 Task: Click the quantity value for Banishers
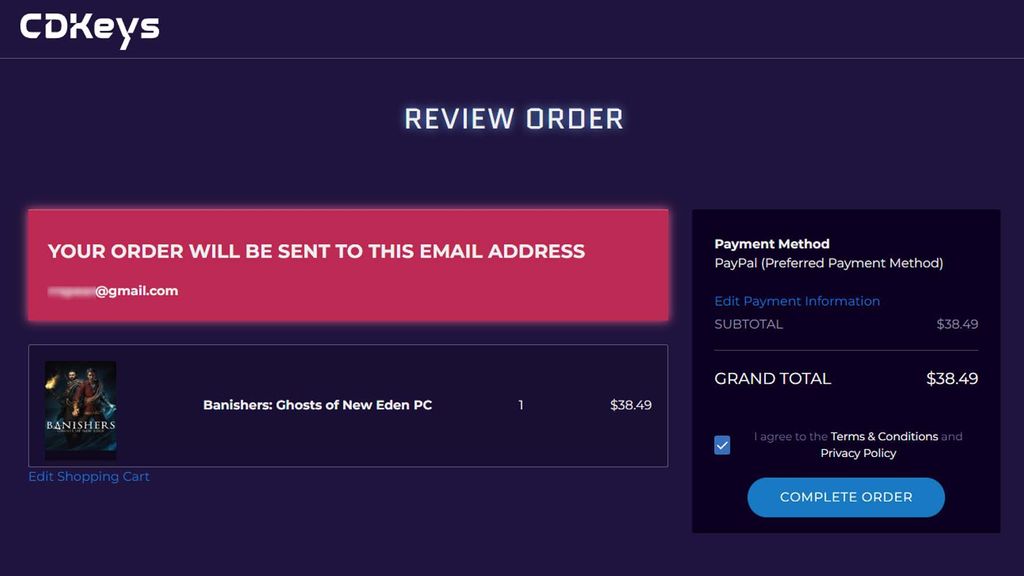pos(520,405)
